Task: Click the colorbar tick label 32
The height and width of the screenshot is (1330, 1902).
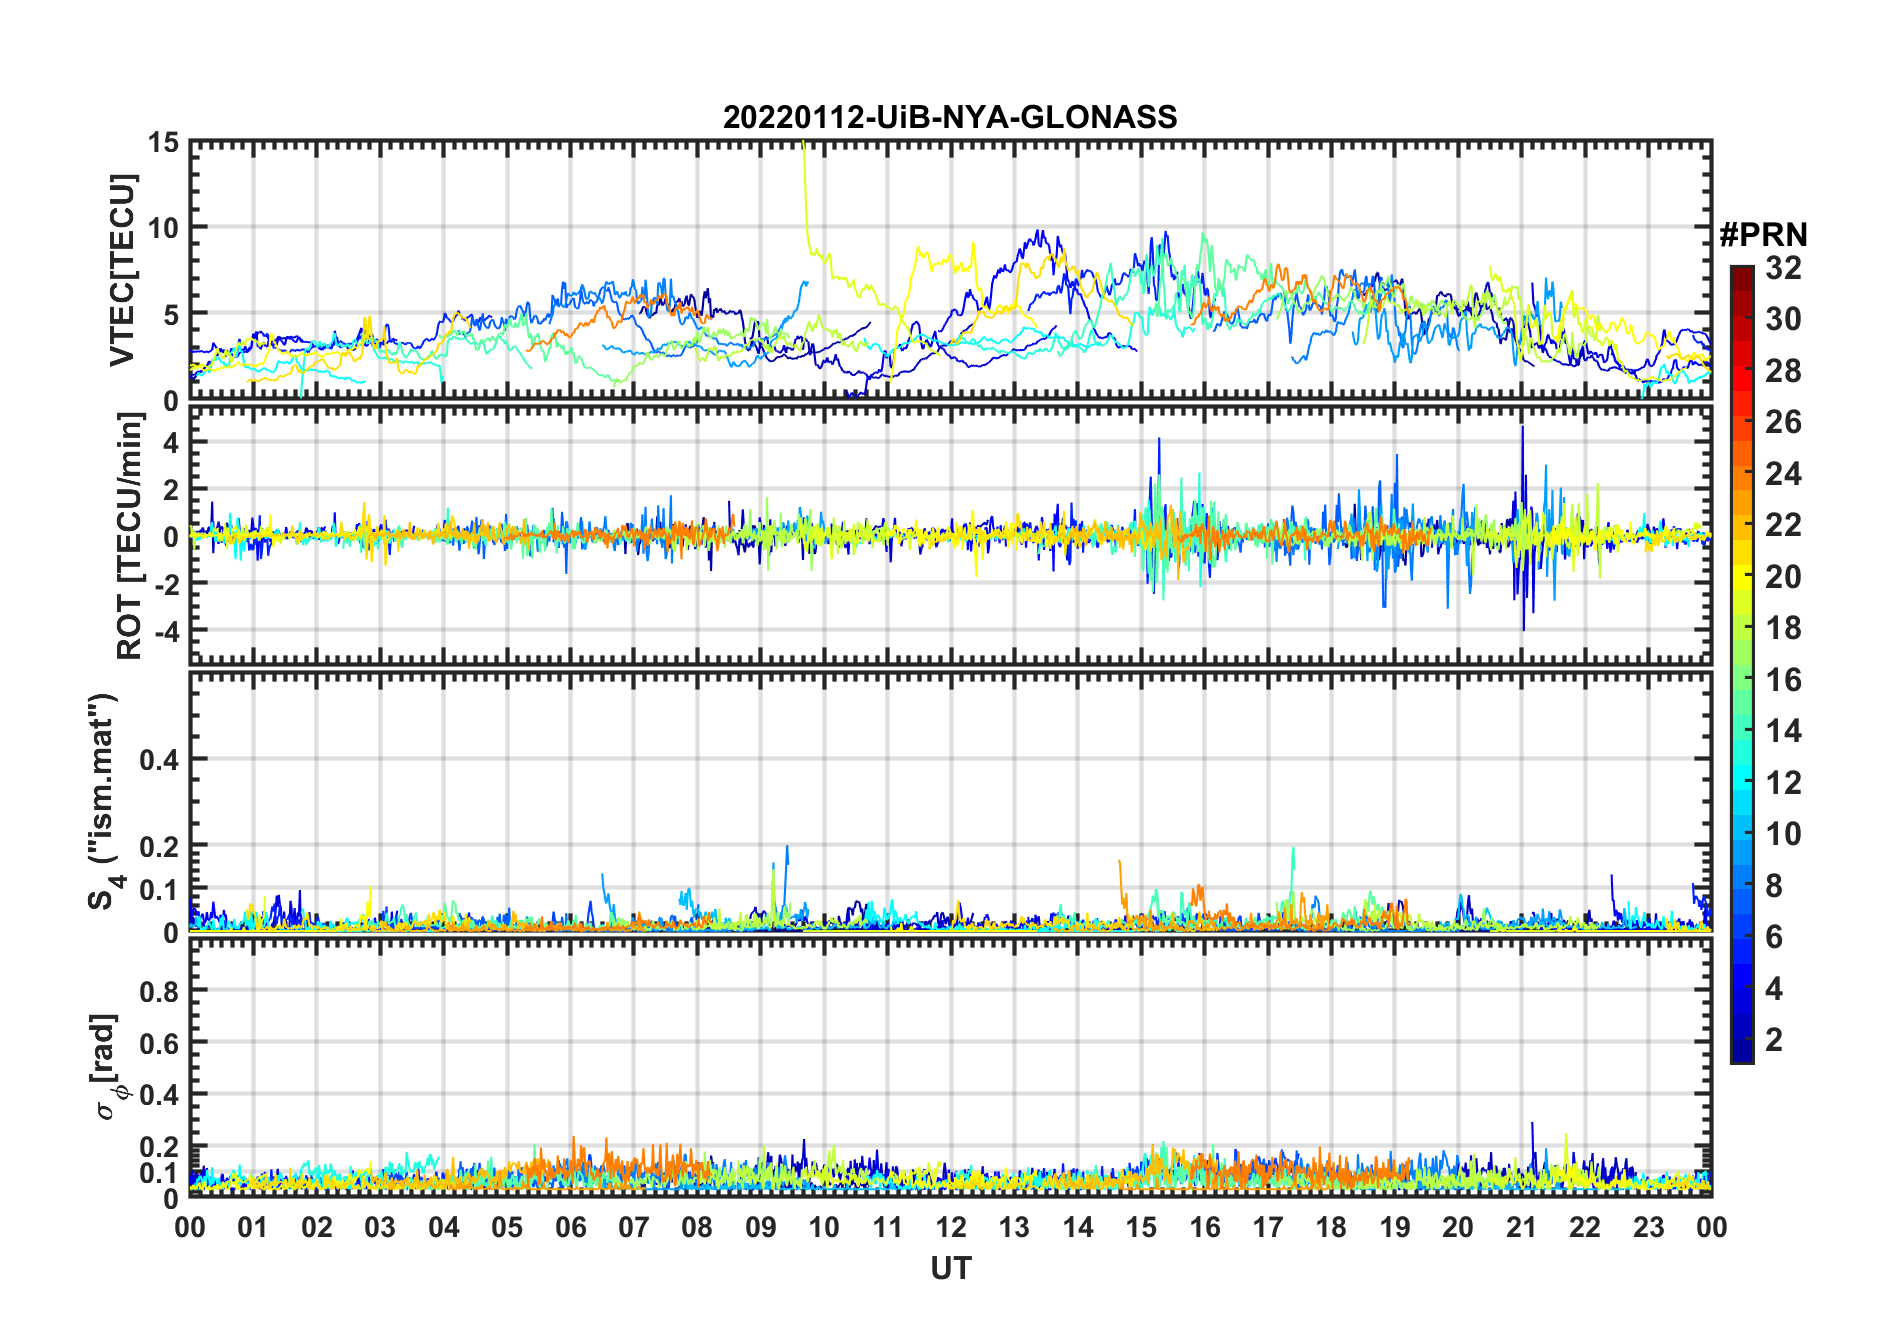Action: click(1783, 268)
